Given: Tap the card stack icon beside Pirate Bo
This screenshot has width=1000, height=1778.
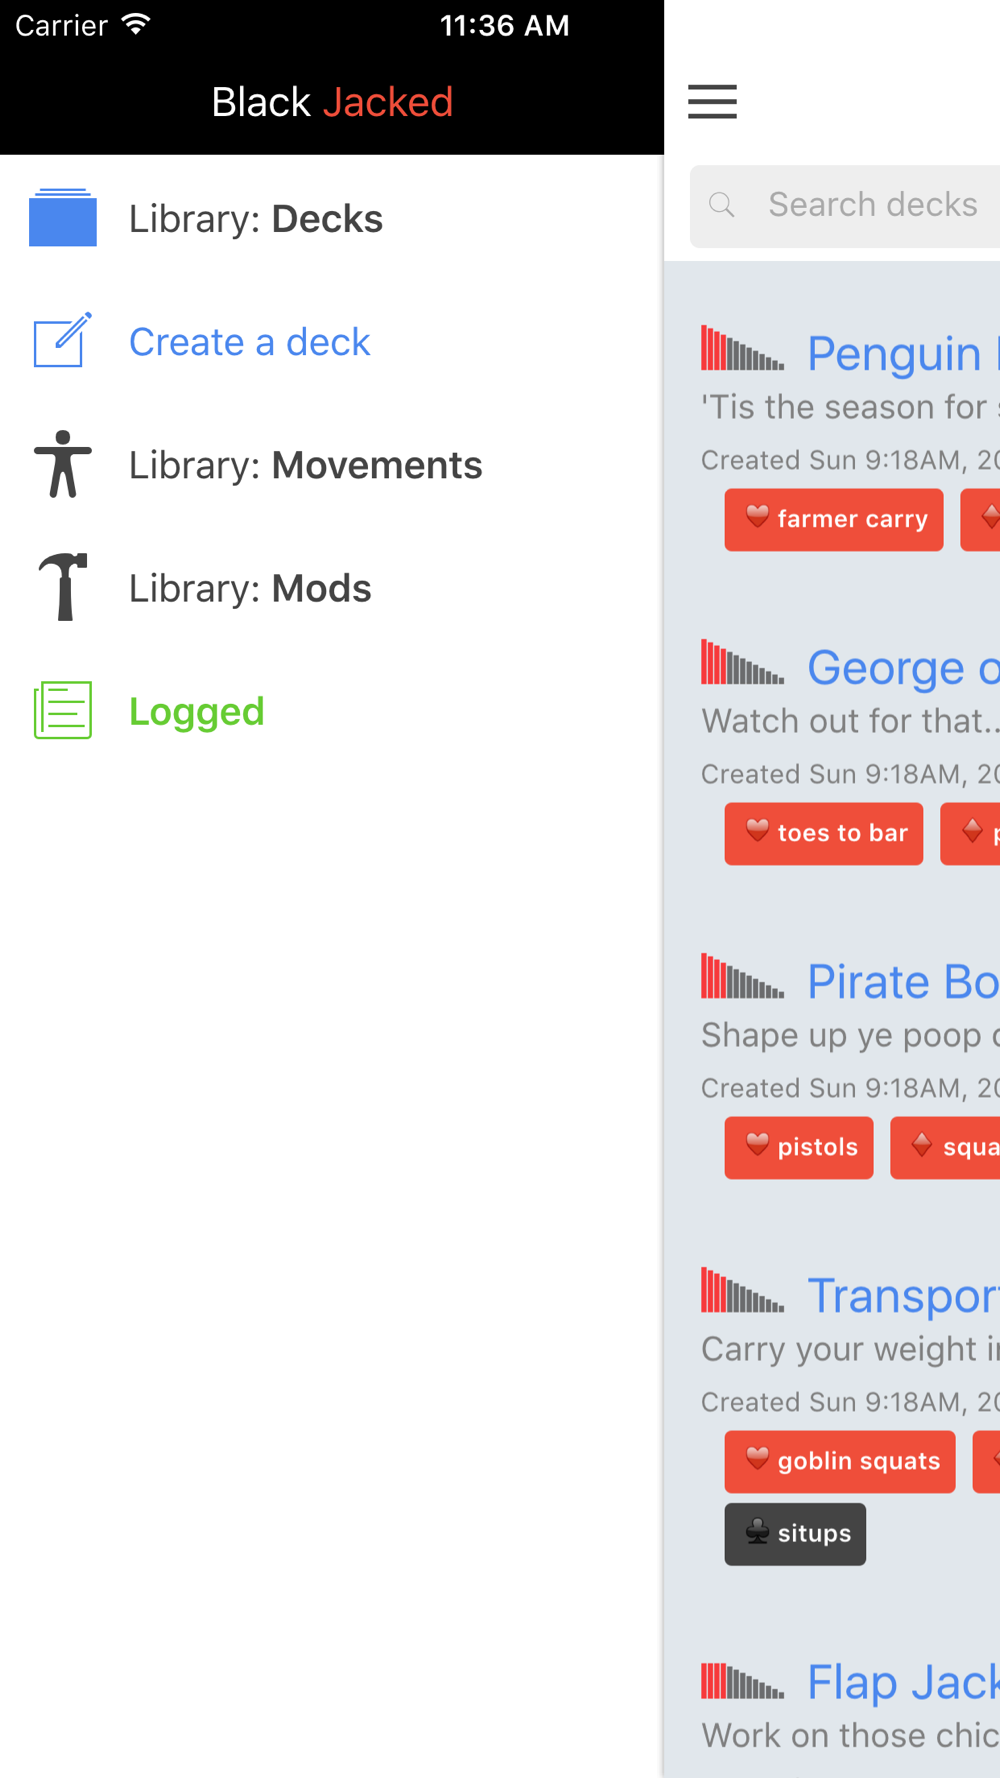Looking at the screenshot, I should 742,976.
